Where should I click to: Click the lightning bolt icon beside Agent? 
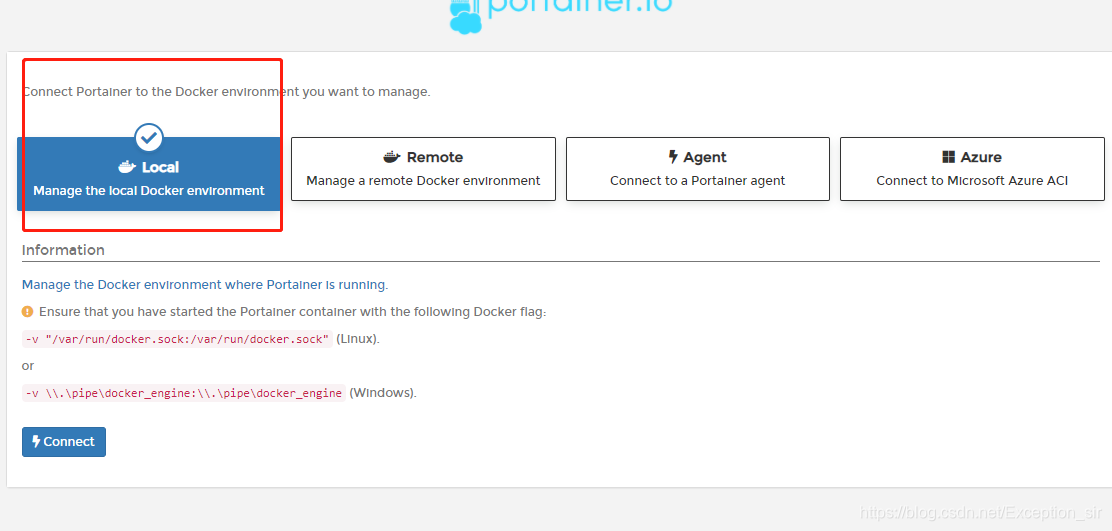673,157
